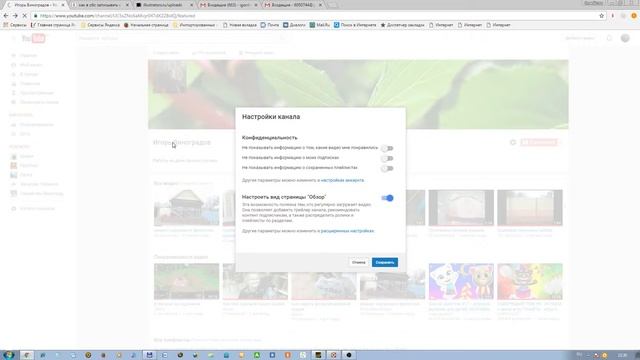Open YouTube account avatar menu
This screenshot has width=640, height=360.
[625, 38]
